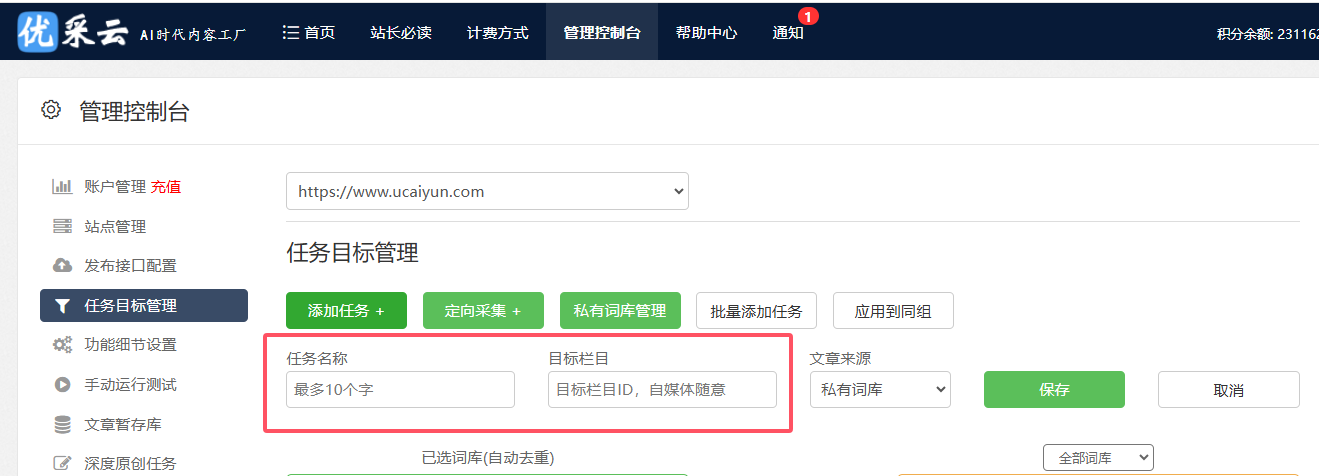The height and width of the screenshot is (476, 1319).
Task: Go to 首页 in top navigation
Action: pos(309,32)
